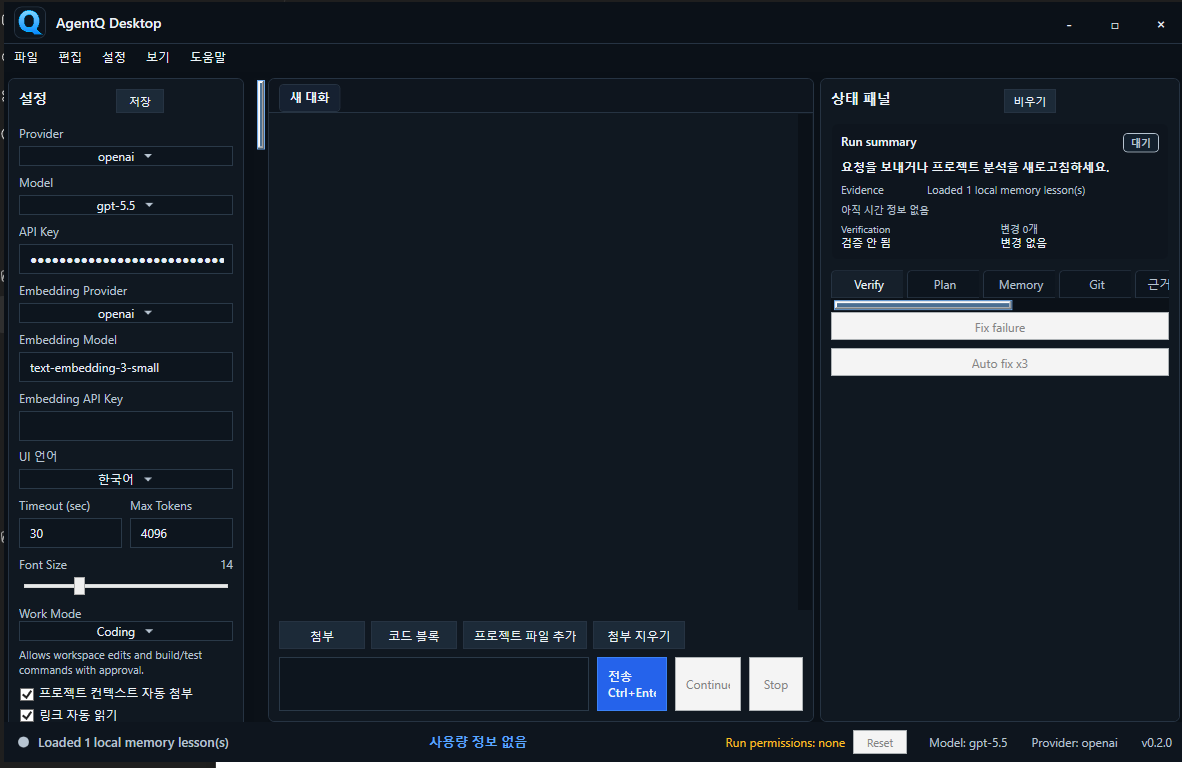Click the Stop button

click(776, 684)
